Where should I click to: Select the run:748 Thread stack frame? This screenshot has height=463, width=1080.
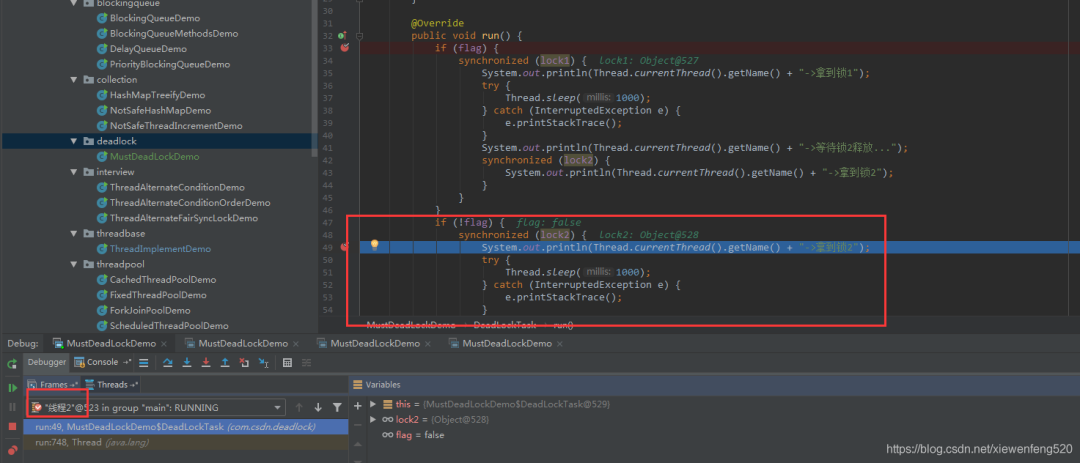(186, 442)
